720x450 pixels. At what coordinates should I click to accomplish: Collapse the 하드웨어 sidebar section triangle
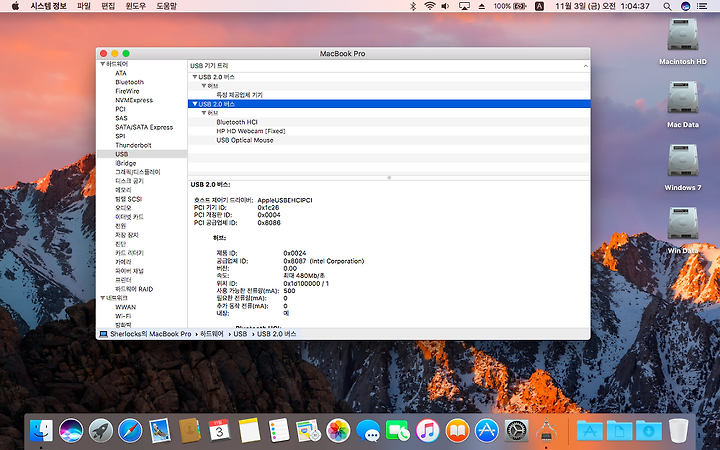(x=102, y=64)
